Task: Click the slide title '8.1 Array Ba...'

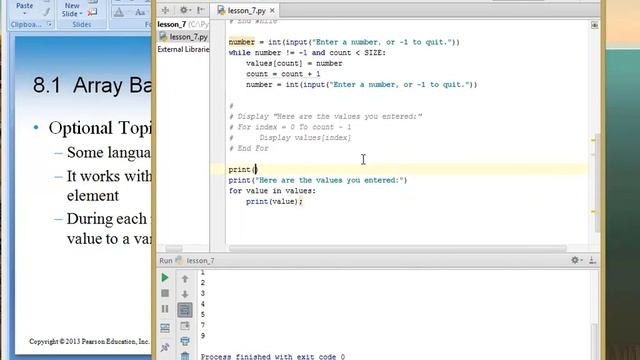Action: coord(92,85)
